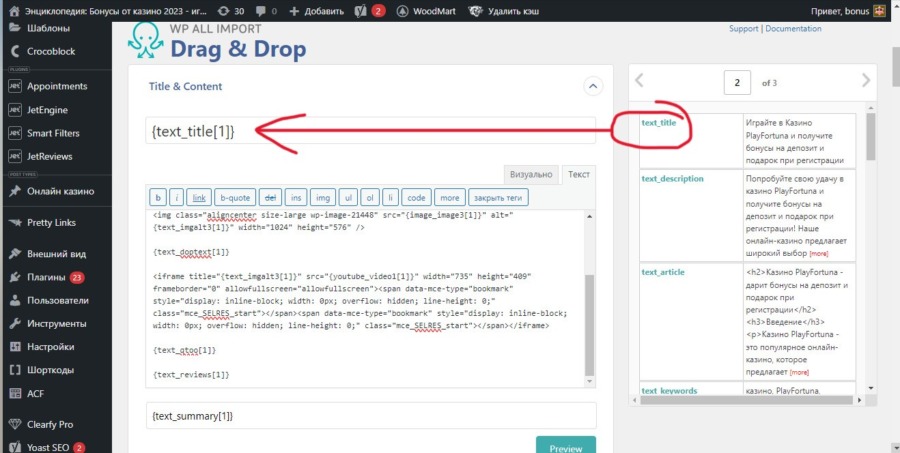This screenshot has width=900, height=453.
Task: Click the li quicktag button
Action: [x=390, y=198]
